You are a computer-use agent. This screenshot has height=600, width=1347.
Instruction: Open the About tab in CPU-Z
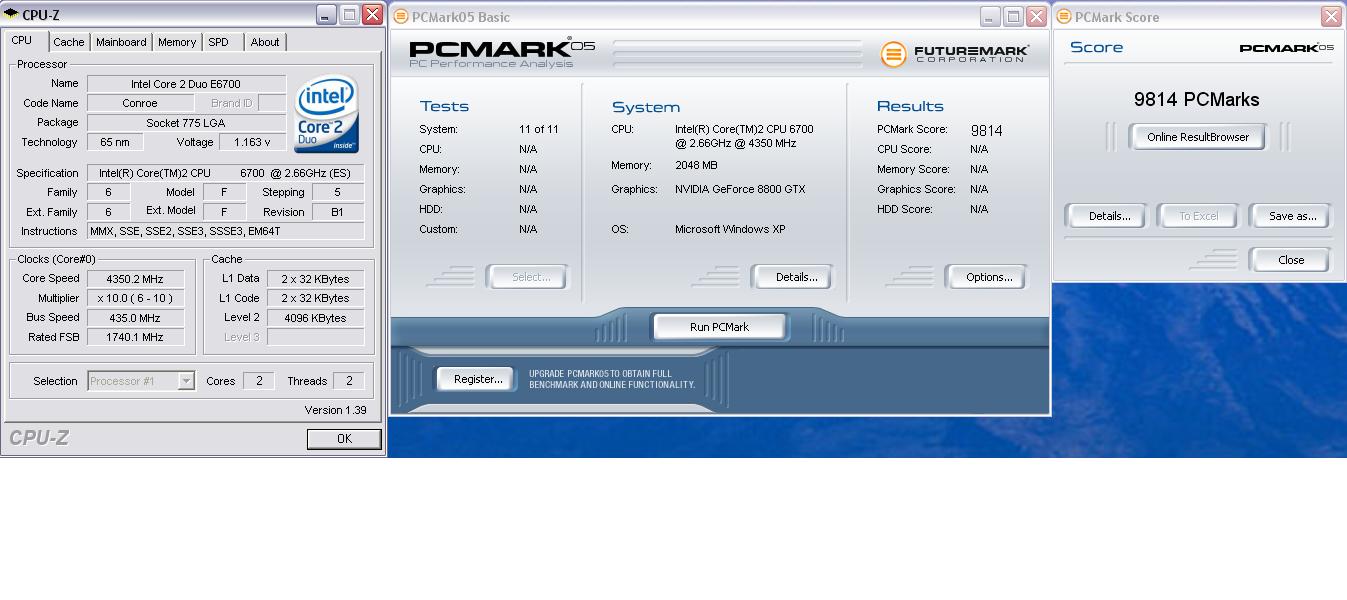click(265, 42)
